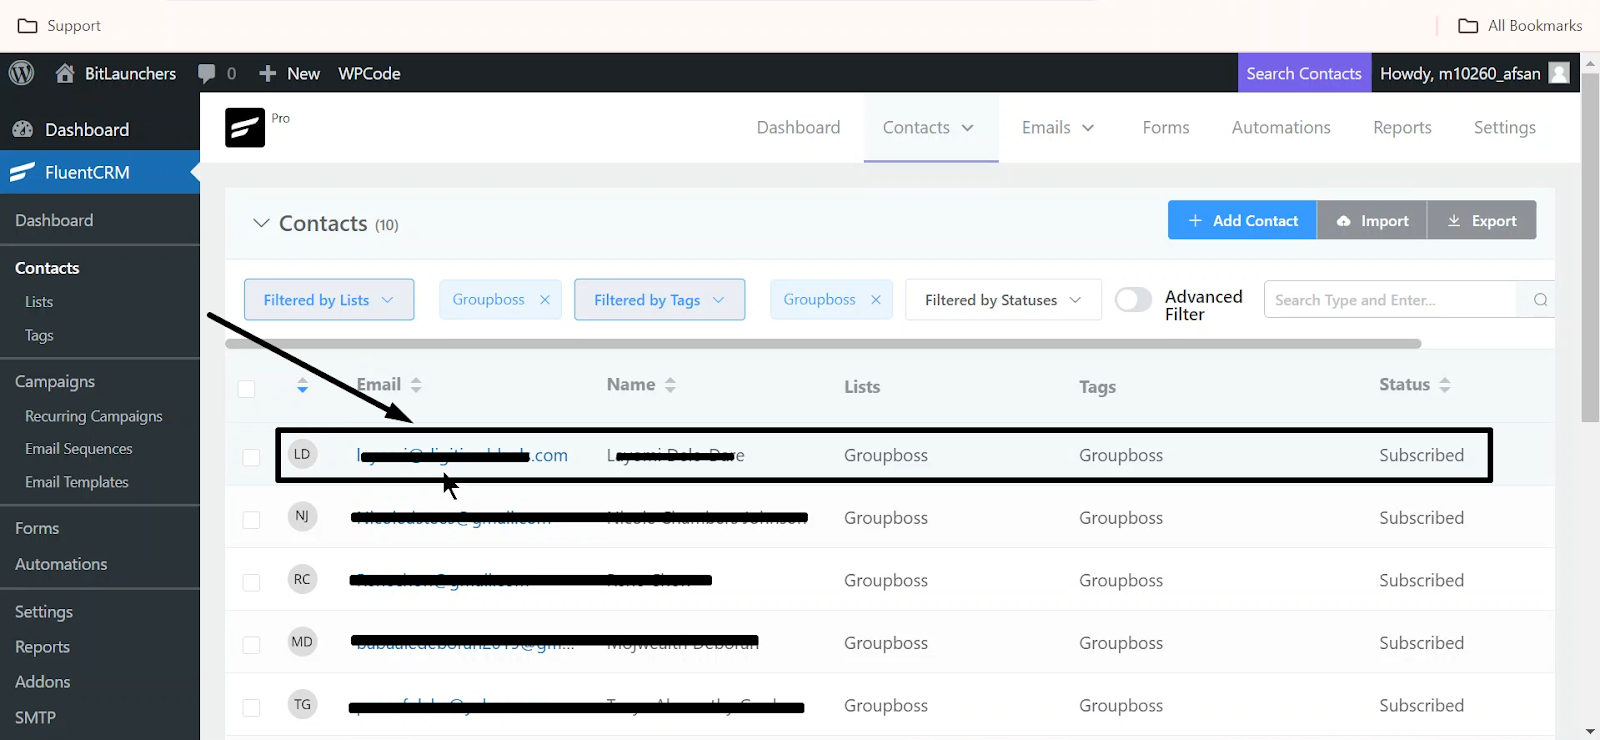
Task: Check the MD contact row checkbox
Action: [x=251, y=645]
